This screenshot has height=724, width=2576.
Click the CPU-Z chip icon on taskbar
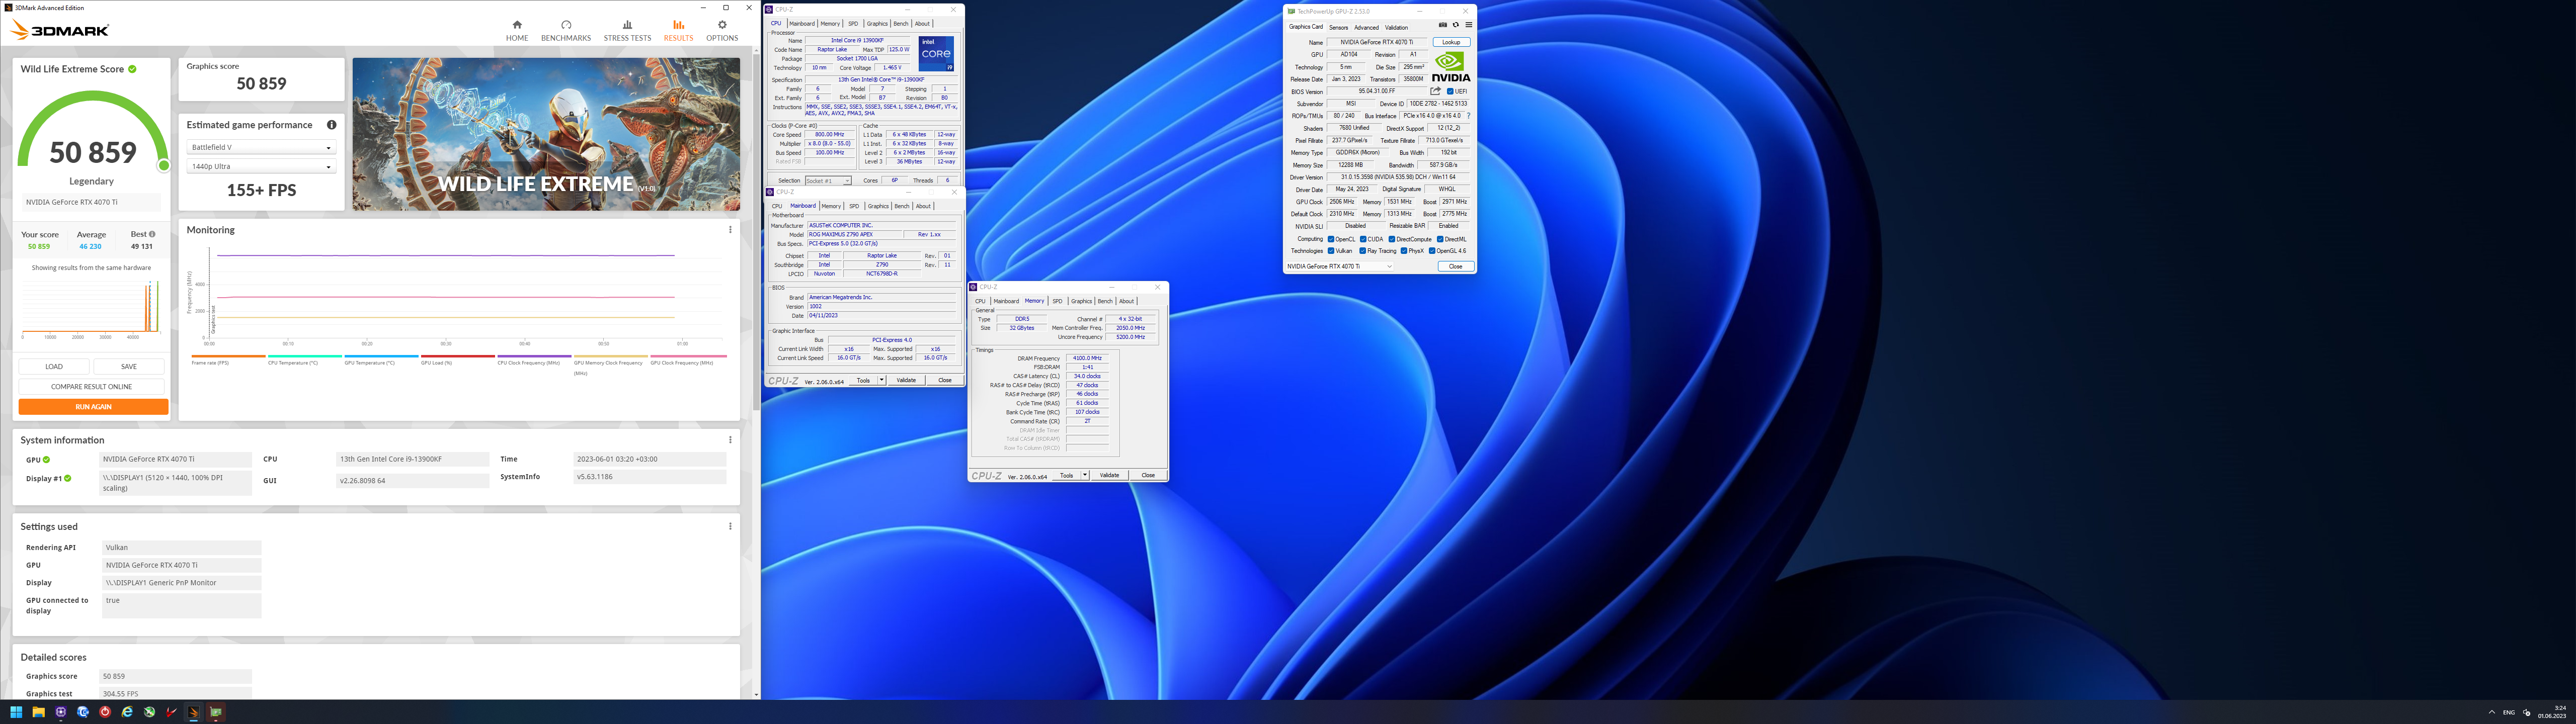61,712
